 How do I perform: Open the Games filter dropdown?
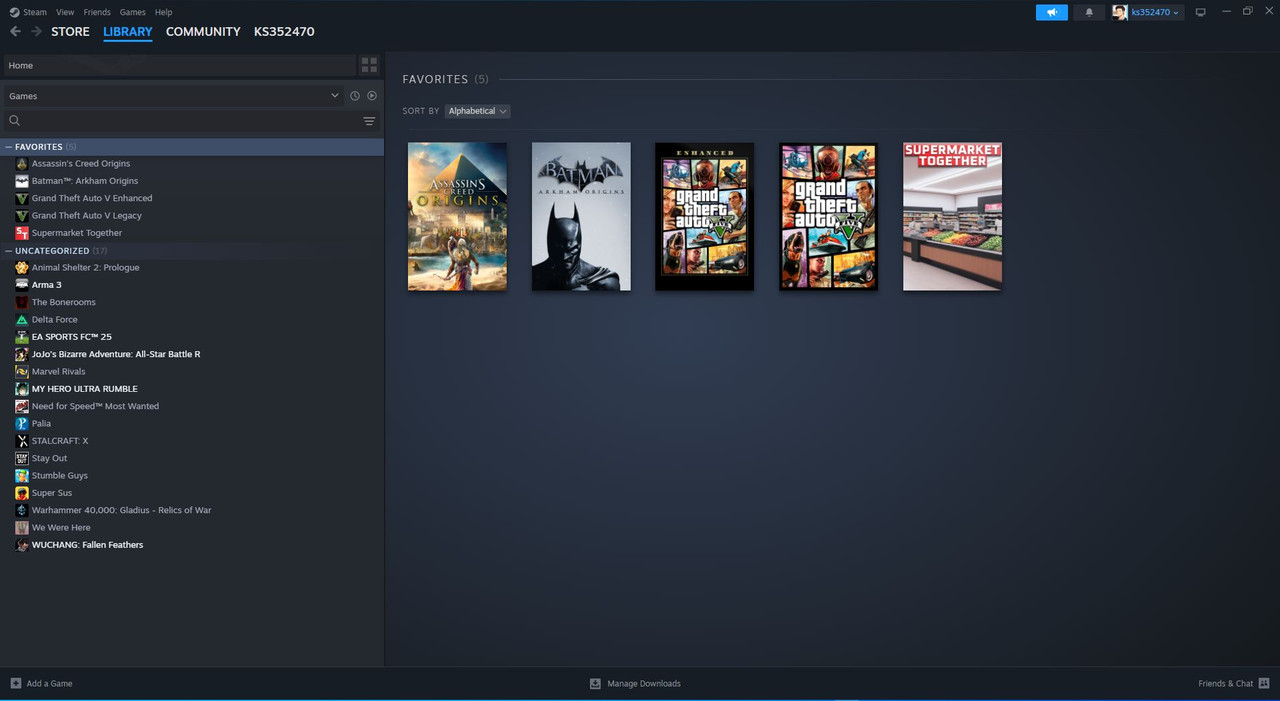tap(173, 96)
